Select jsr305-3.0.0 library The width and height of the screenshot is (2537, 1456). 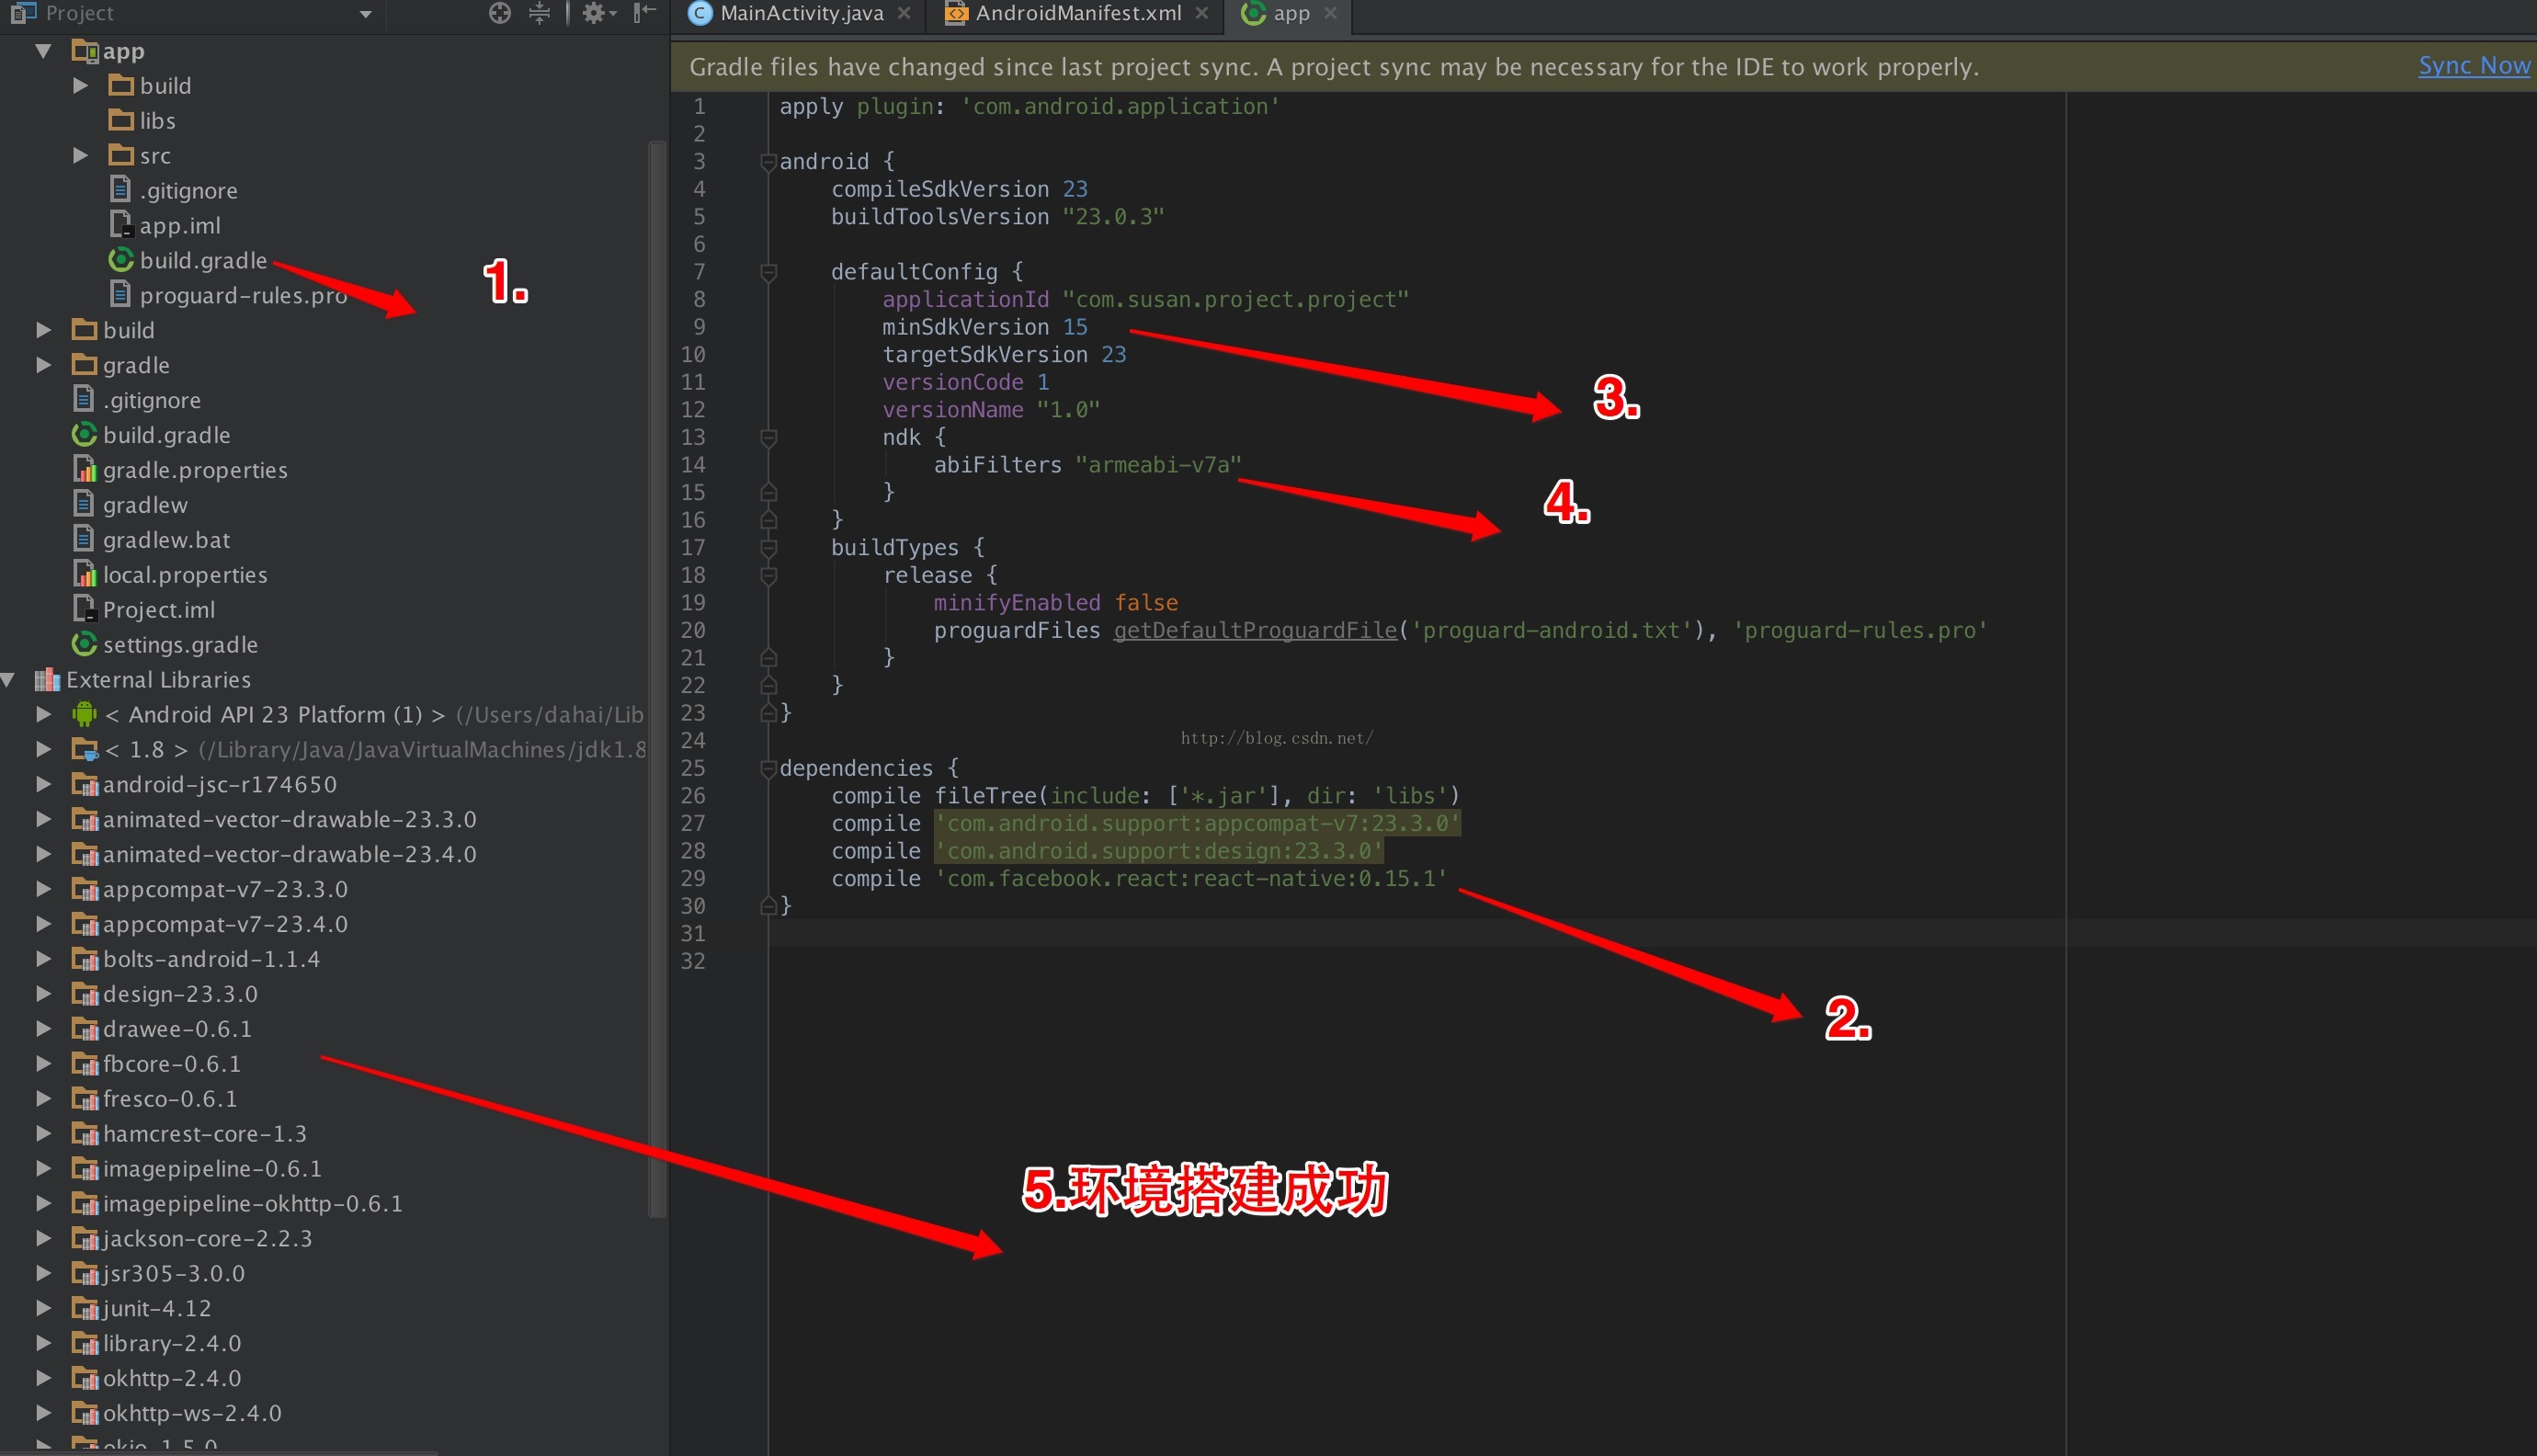coord(173,1274)
